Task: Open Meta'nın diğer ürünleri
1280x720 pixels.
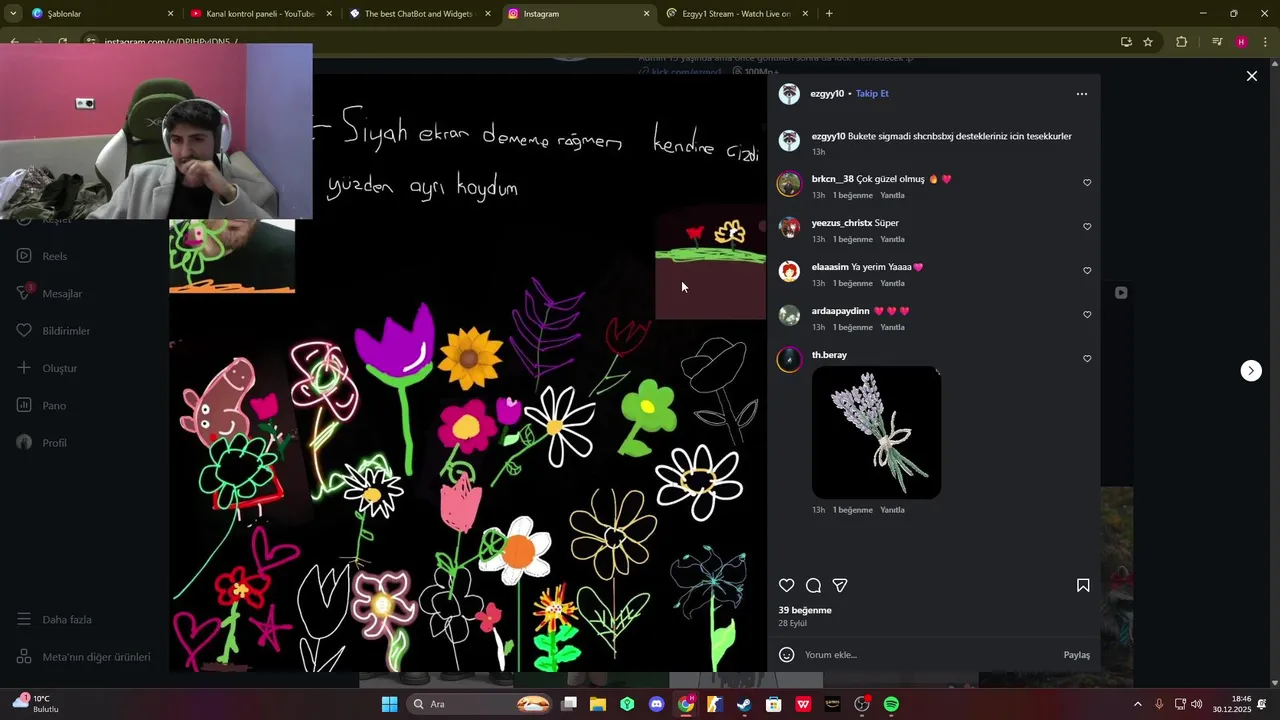Action: pyautogui.click(x=83, y=657)
